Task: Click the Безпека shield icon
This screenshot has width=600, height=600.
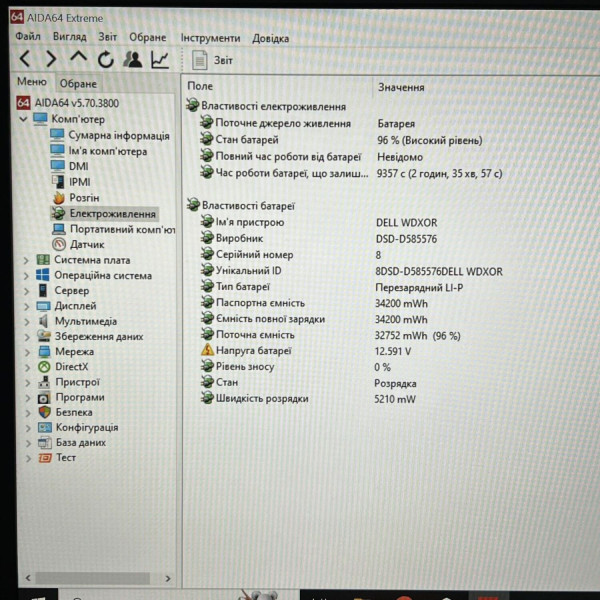Action: coord(44,412)
